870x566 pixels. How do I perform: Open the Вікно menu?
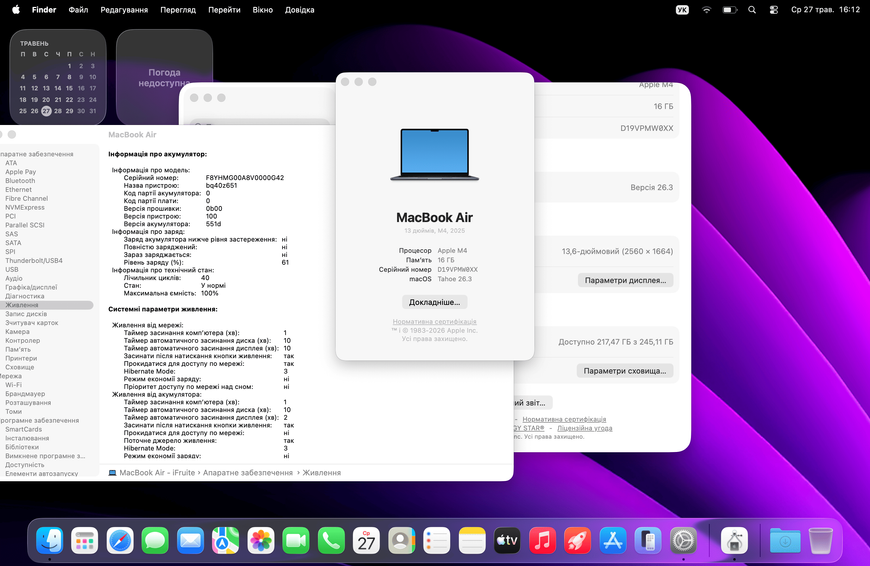tap(262, 10)
